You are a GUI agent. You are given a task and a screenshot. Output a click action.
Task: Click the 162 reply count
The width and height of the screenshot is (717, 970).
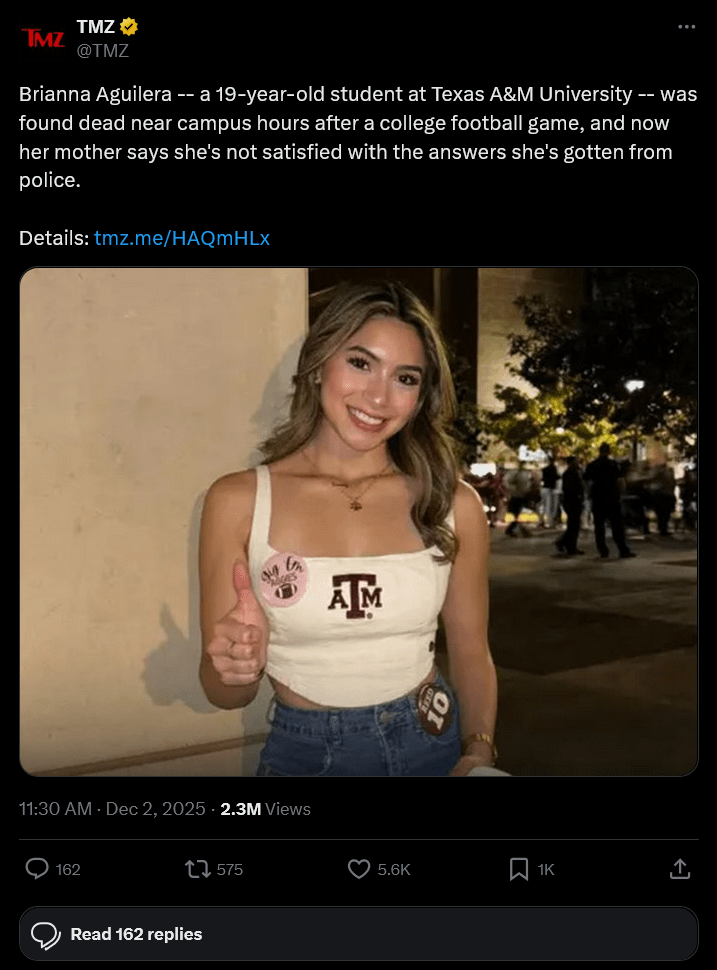coord(68,870)
